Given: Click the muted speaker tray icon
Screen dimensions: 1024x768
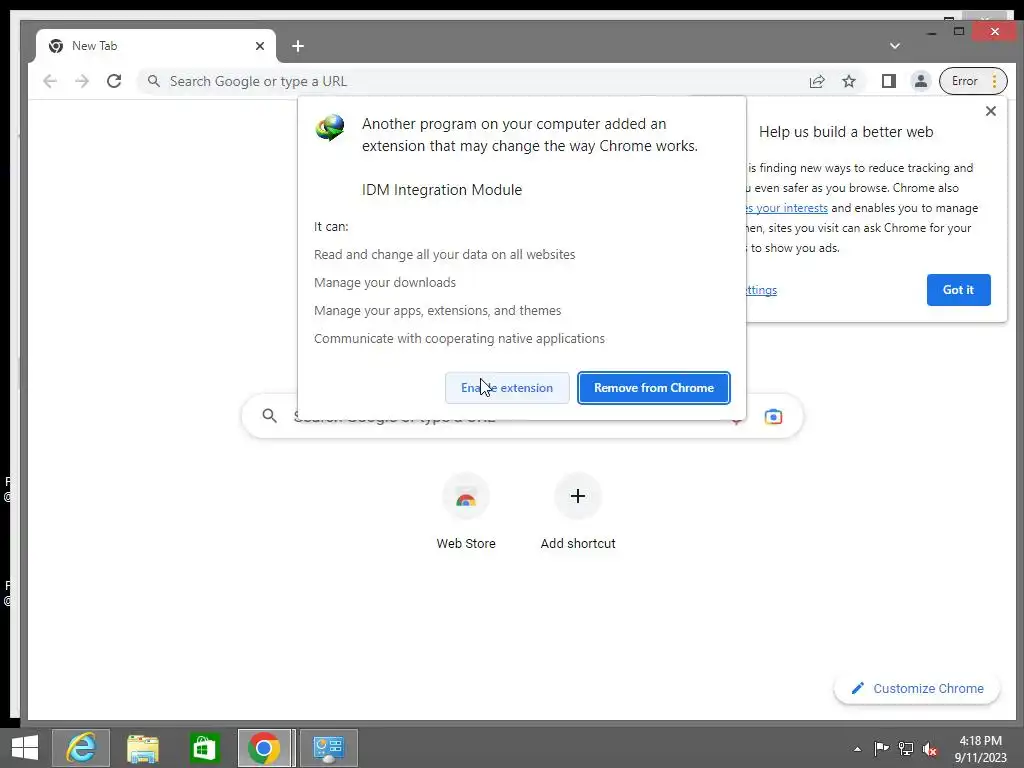Looking at the screenshot, I should pyautogui.click(x=930, y=748).
